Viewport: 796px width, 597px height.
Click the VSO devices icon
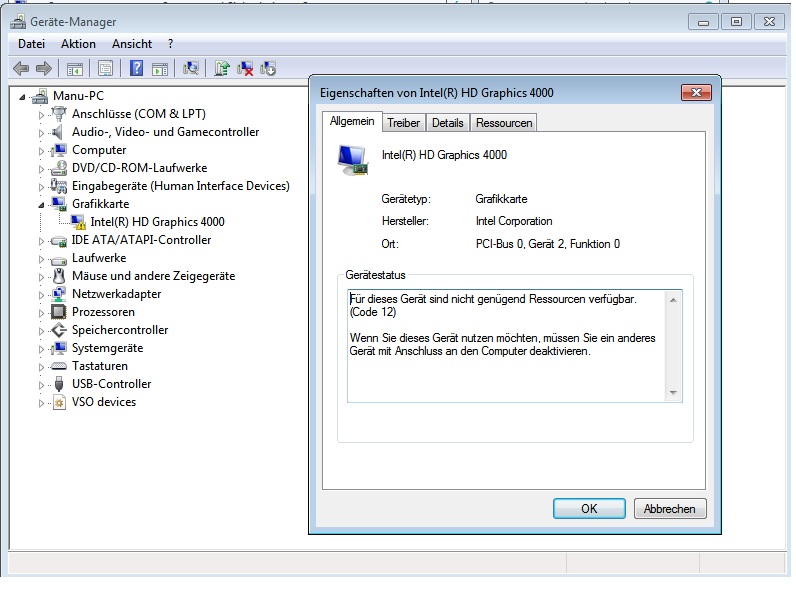[x=59, y=403]
